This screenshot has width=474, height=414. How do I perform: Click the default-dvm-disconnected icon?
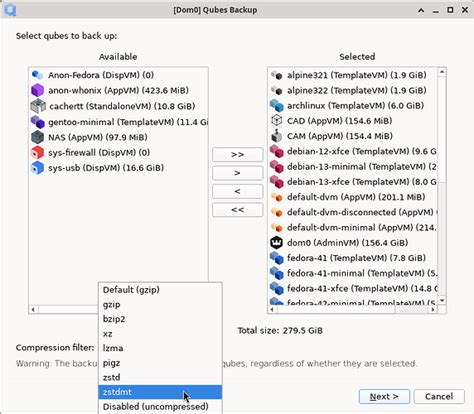pyautogui.click(x=277, y=212)
